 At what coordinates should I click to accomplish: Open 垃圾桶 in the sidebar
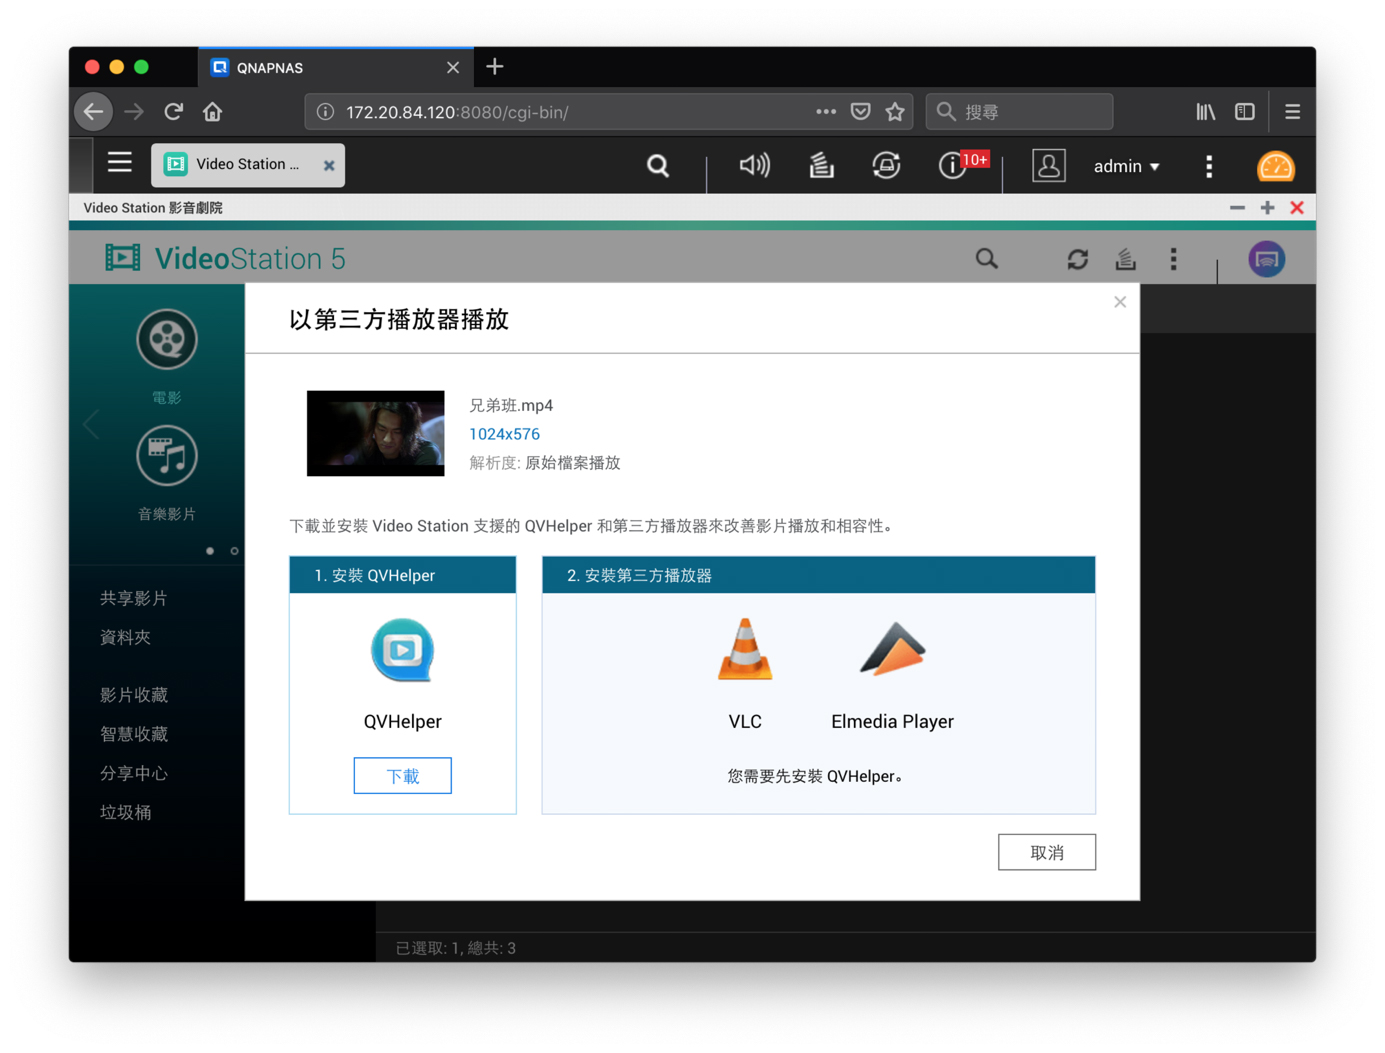(x=126, y=812)
